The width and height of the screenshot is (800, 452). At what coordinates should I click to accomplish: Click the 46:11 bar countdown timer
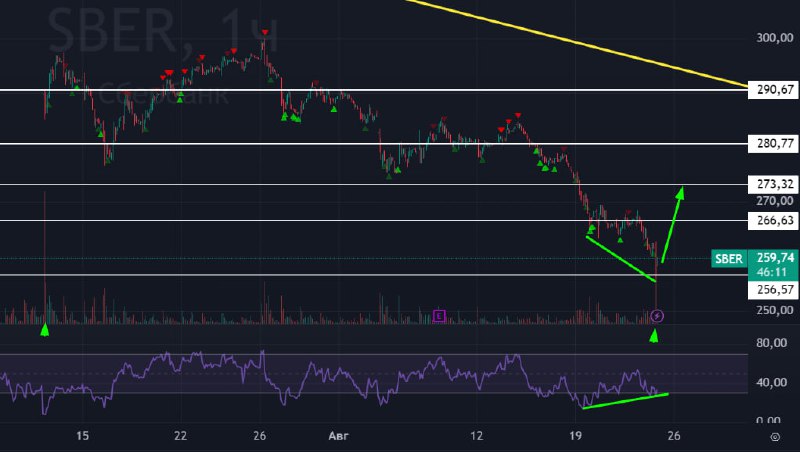coord(771,272)
